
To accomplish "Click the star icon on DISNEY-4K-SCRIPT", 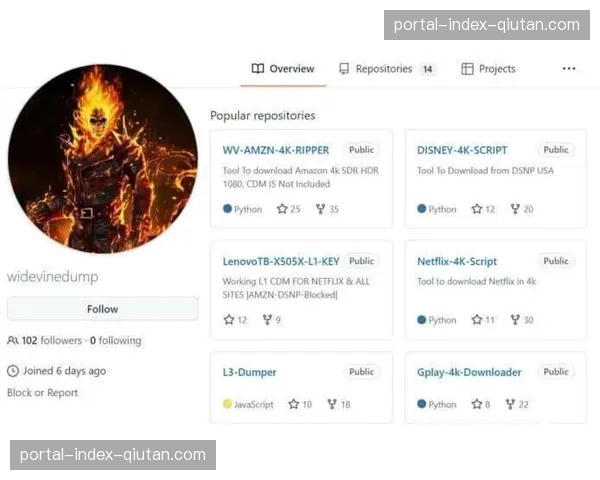I will tap(477, 209).
